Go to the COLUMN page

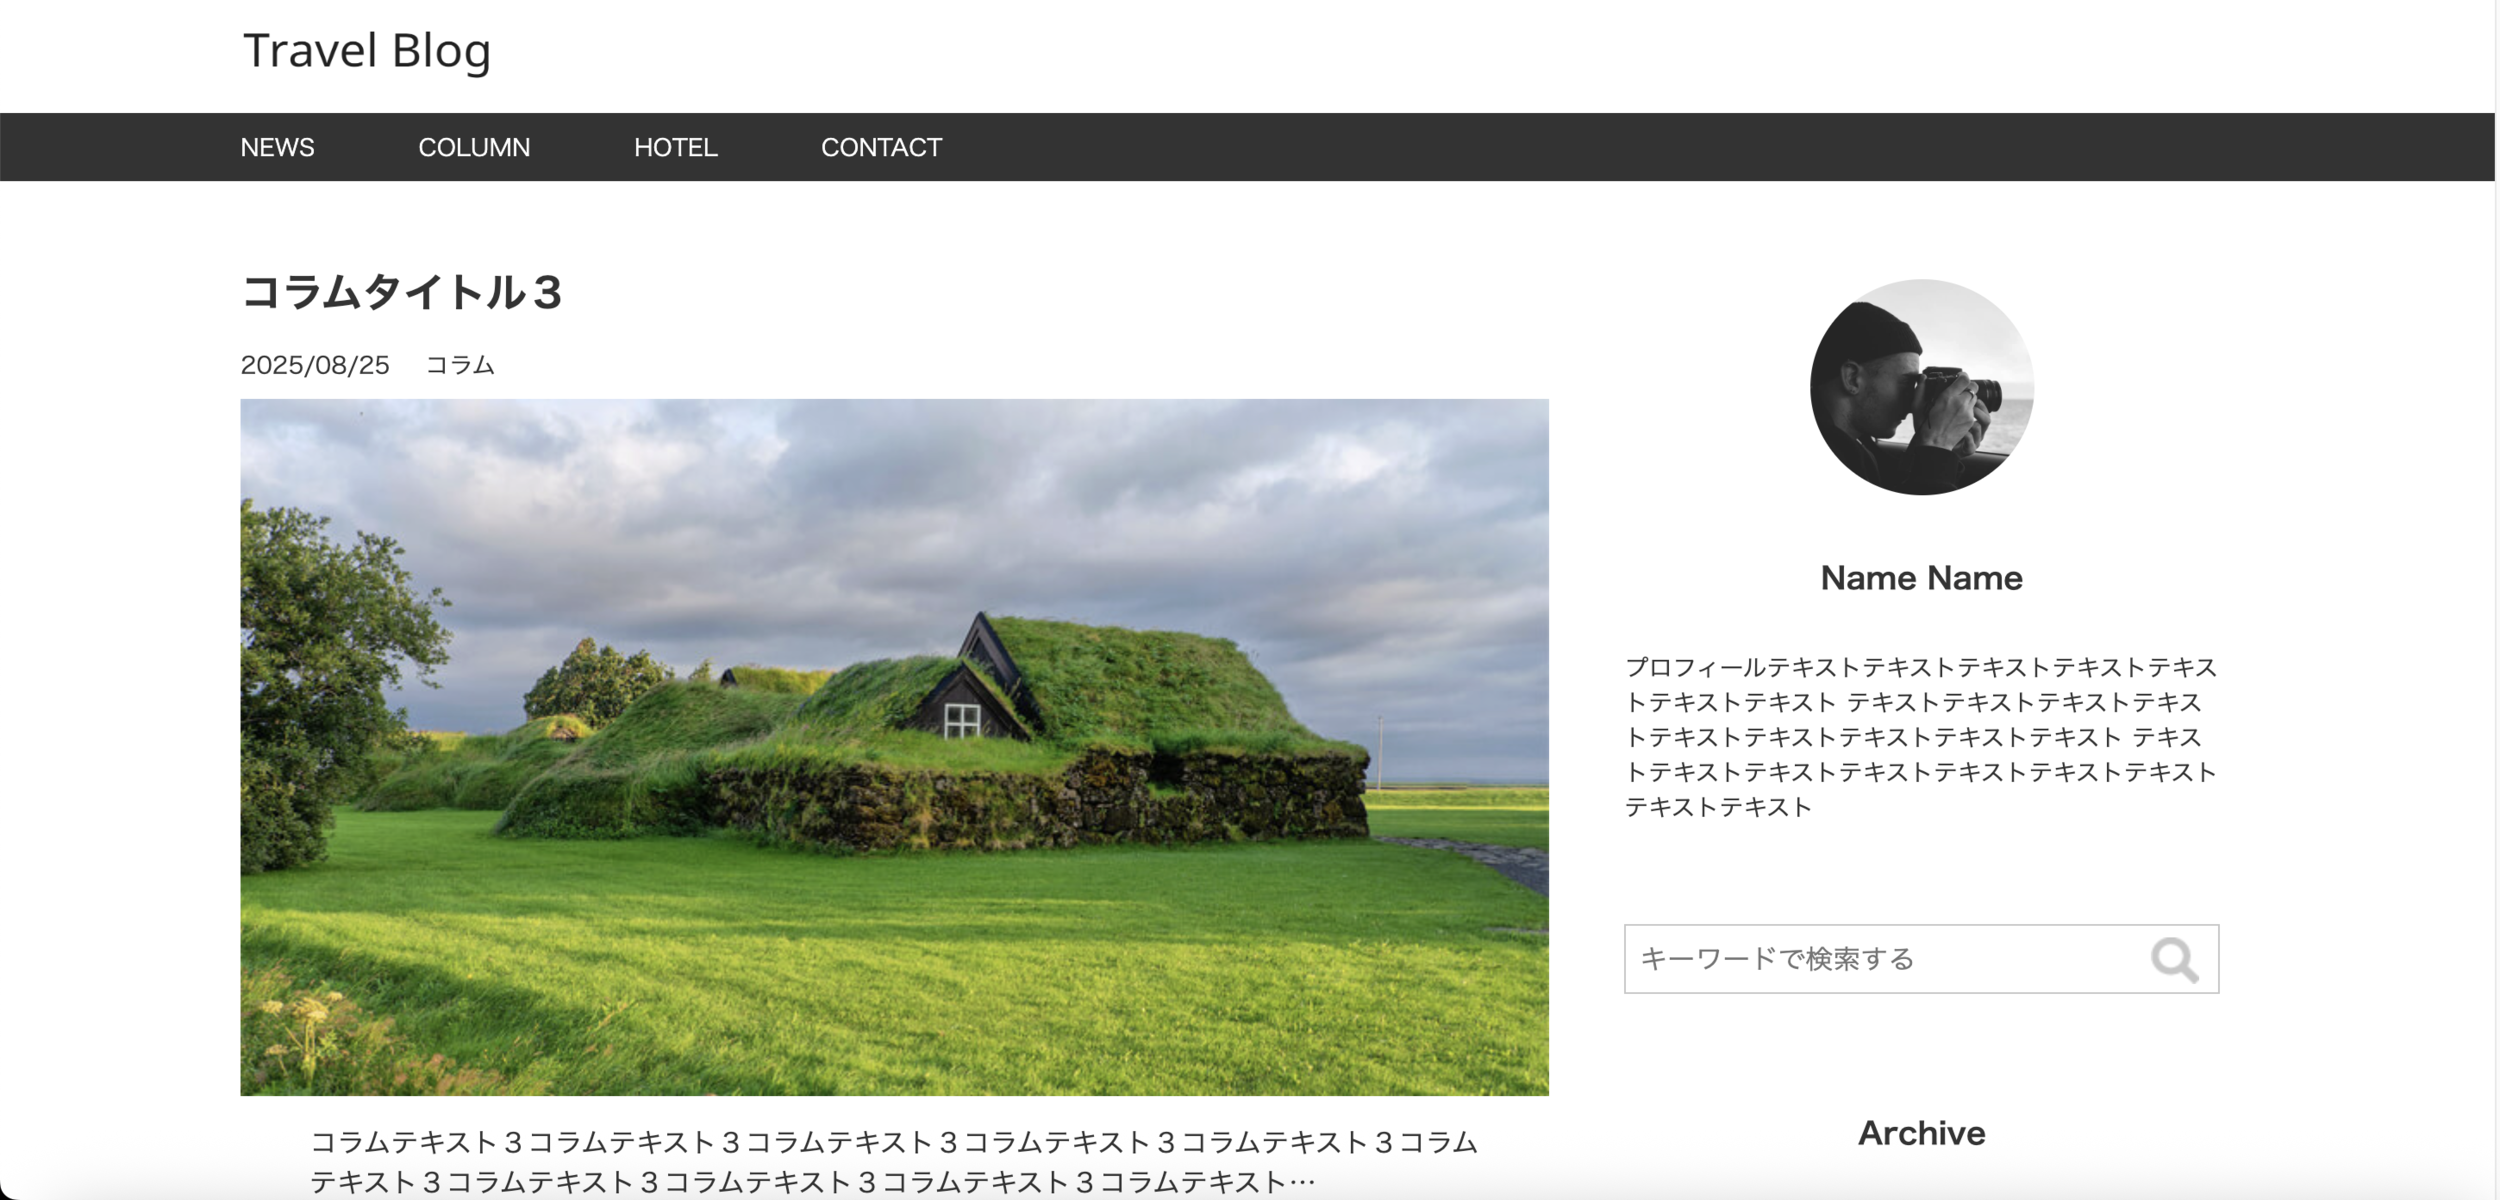[x=474, y=147]
